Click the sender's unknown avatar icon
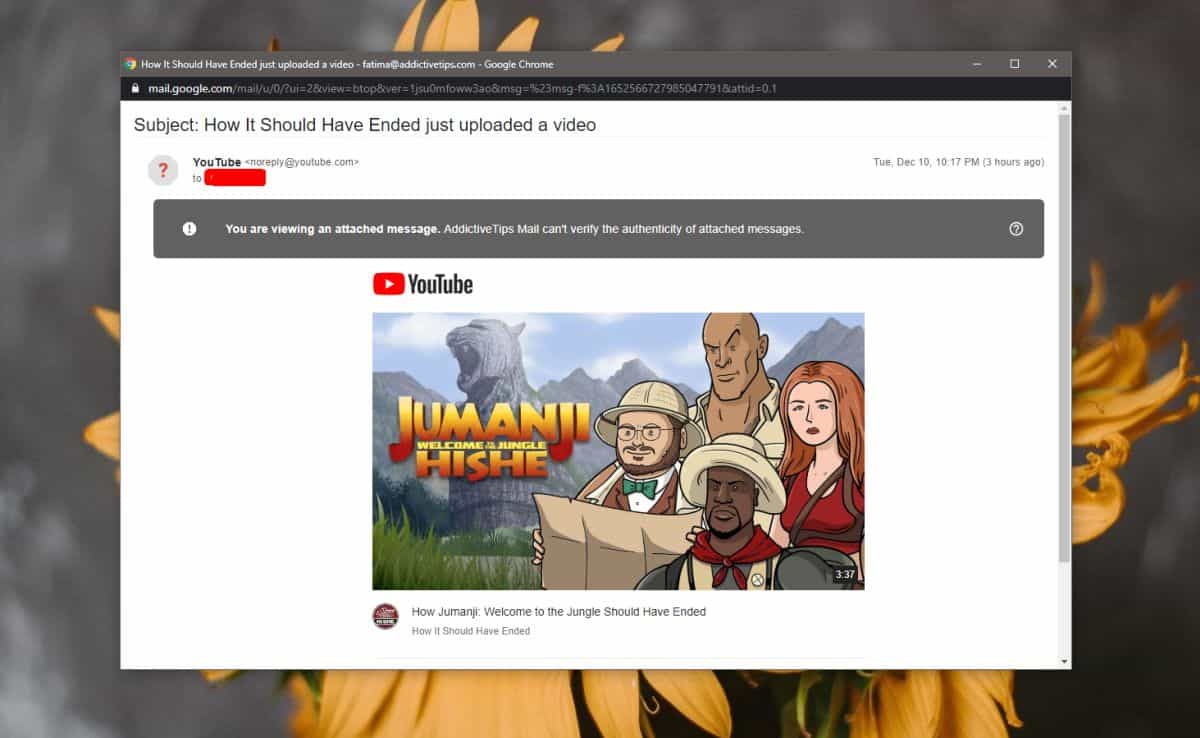1200x738 pixels. coord(163,170)
